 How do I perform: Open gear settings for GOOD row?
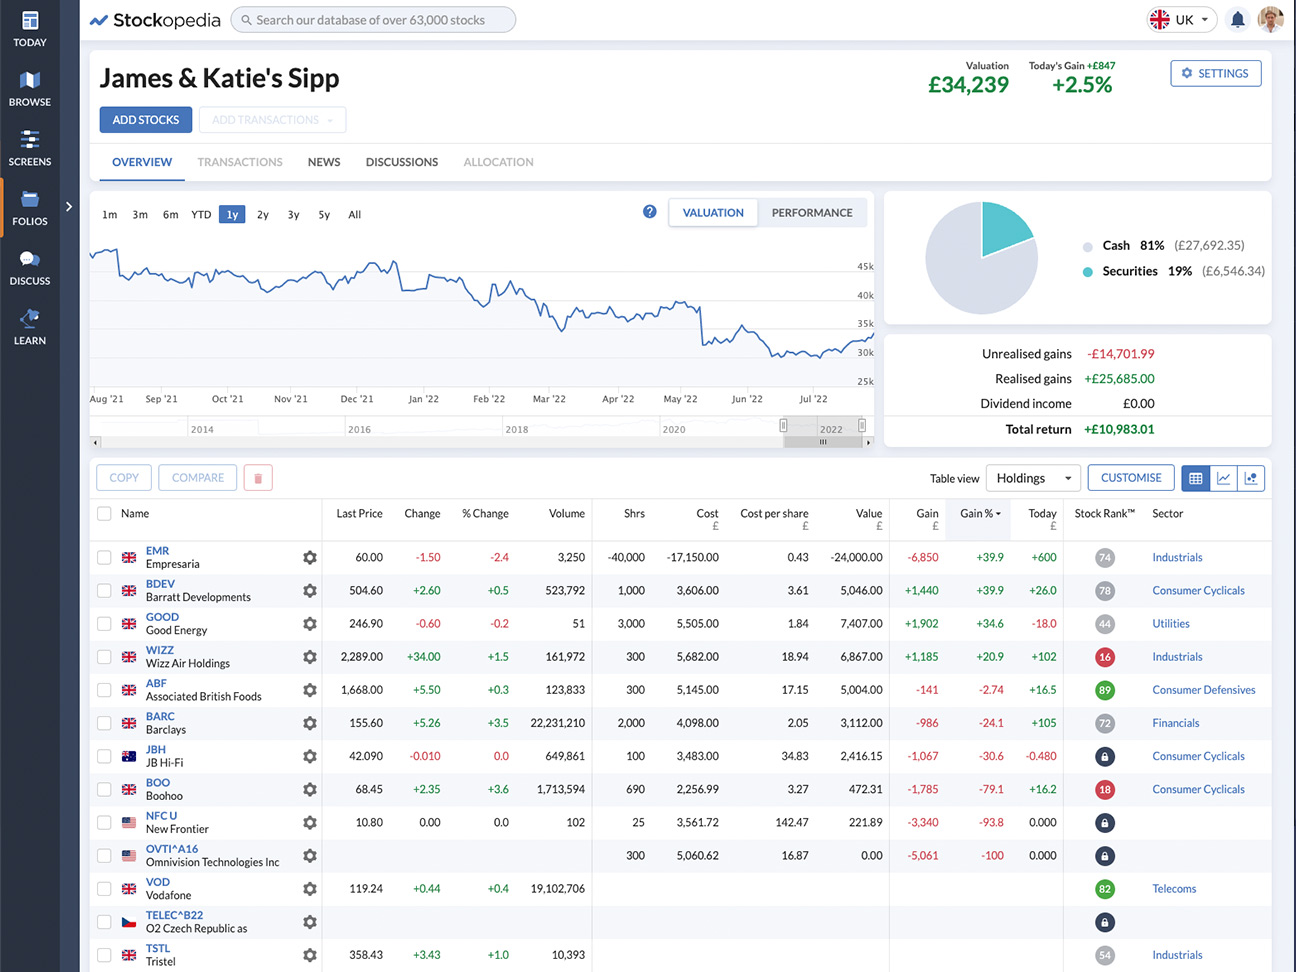[x=310, y=624]
